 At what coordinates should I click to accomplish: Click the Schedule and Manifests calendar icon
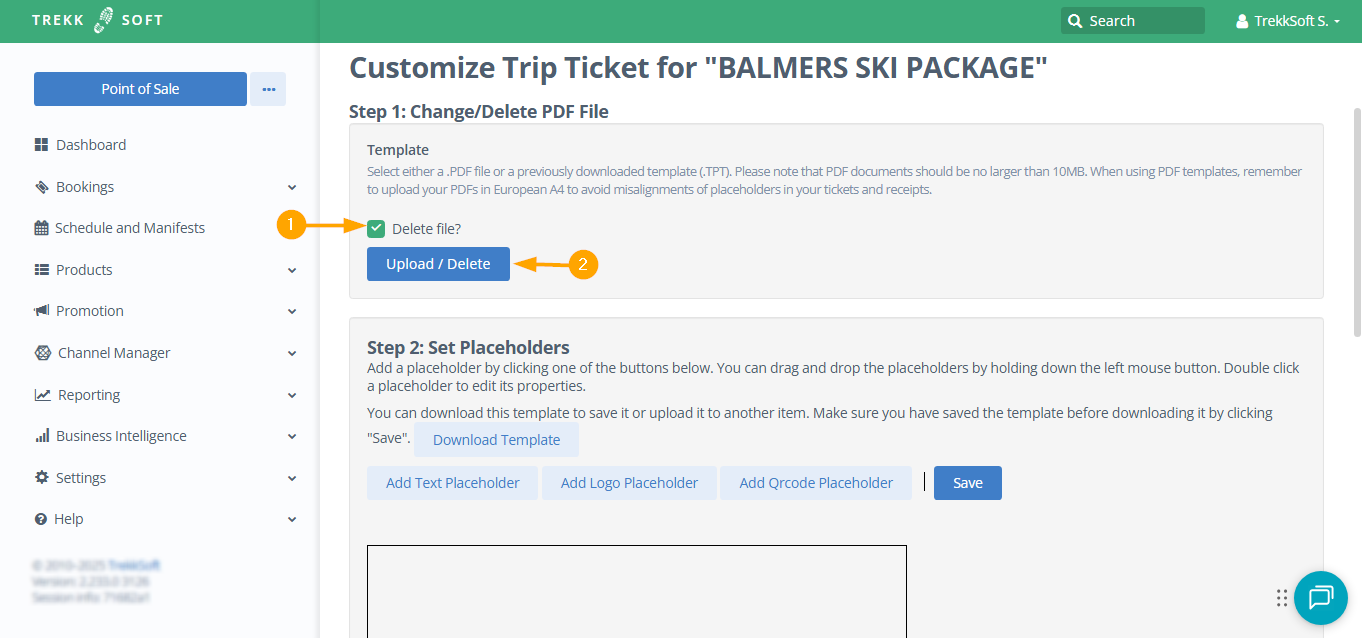pos(41,228)
